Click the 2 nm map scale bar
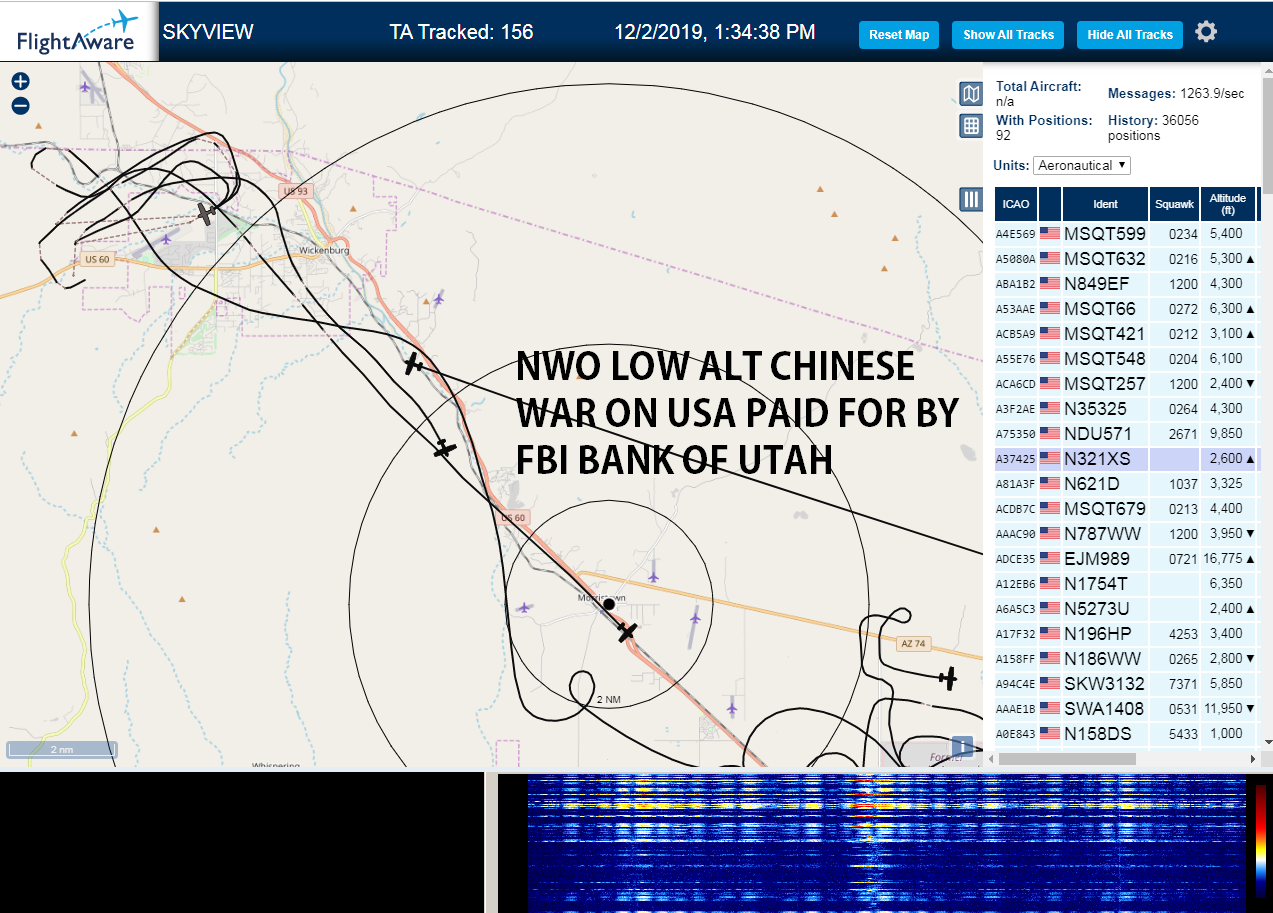 point(62,749)
